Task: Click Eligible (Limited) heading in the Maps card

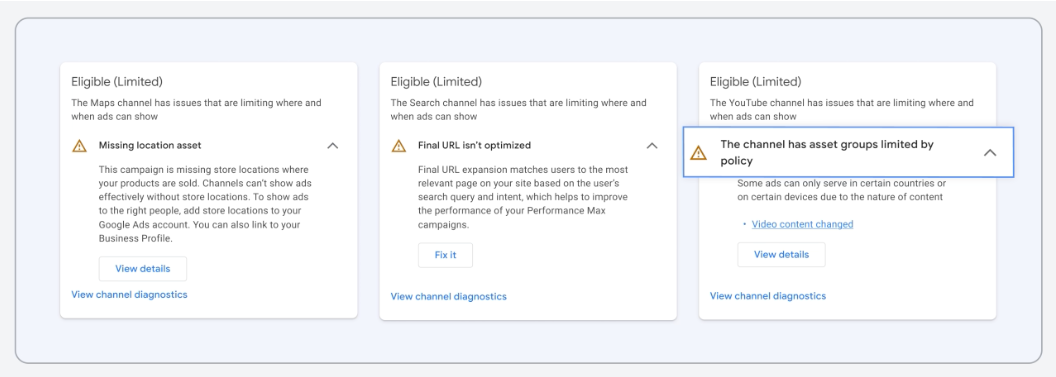Action: [117, 82]
